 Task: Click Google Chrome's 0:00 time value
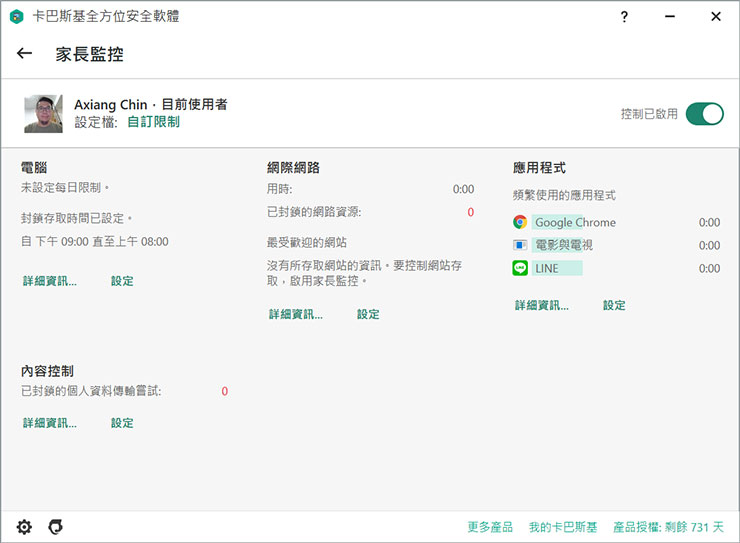709,222
